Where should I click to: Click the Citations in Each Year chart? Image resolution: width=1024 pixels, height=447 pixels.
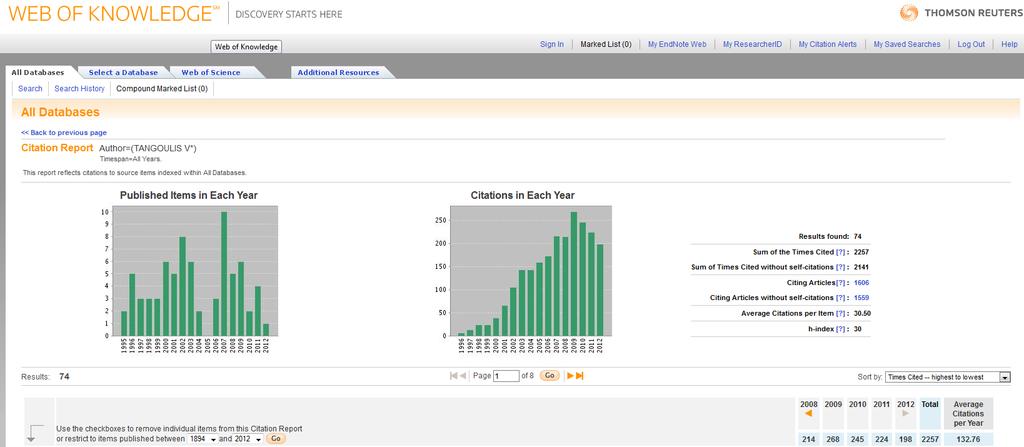pyautogui.click(x=522, y=273)
